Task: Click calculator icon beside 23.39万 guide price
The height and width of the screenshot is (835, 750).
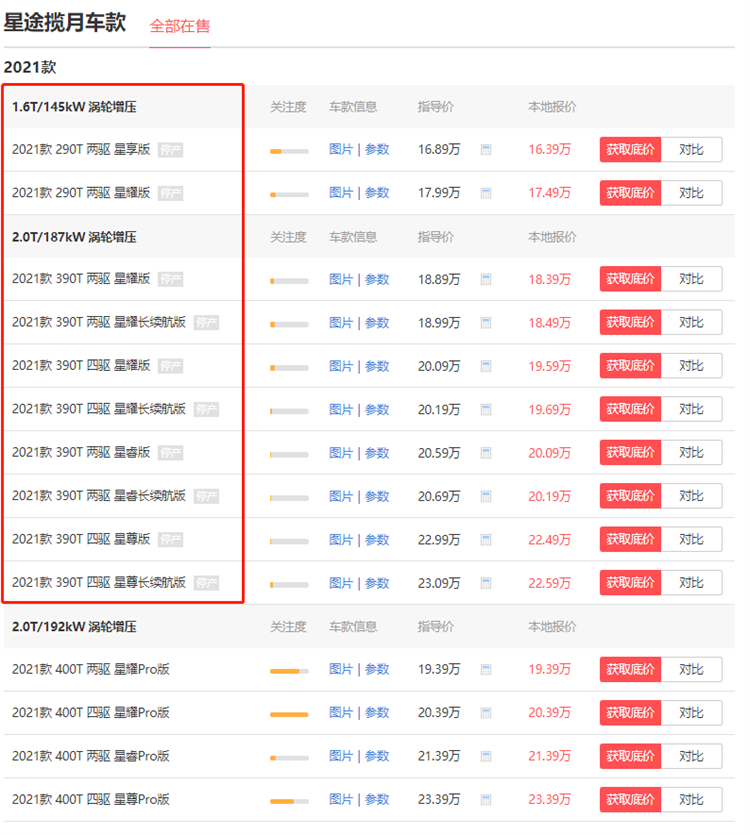Action: (486, 799)
